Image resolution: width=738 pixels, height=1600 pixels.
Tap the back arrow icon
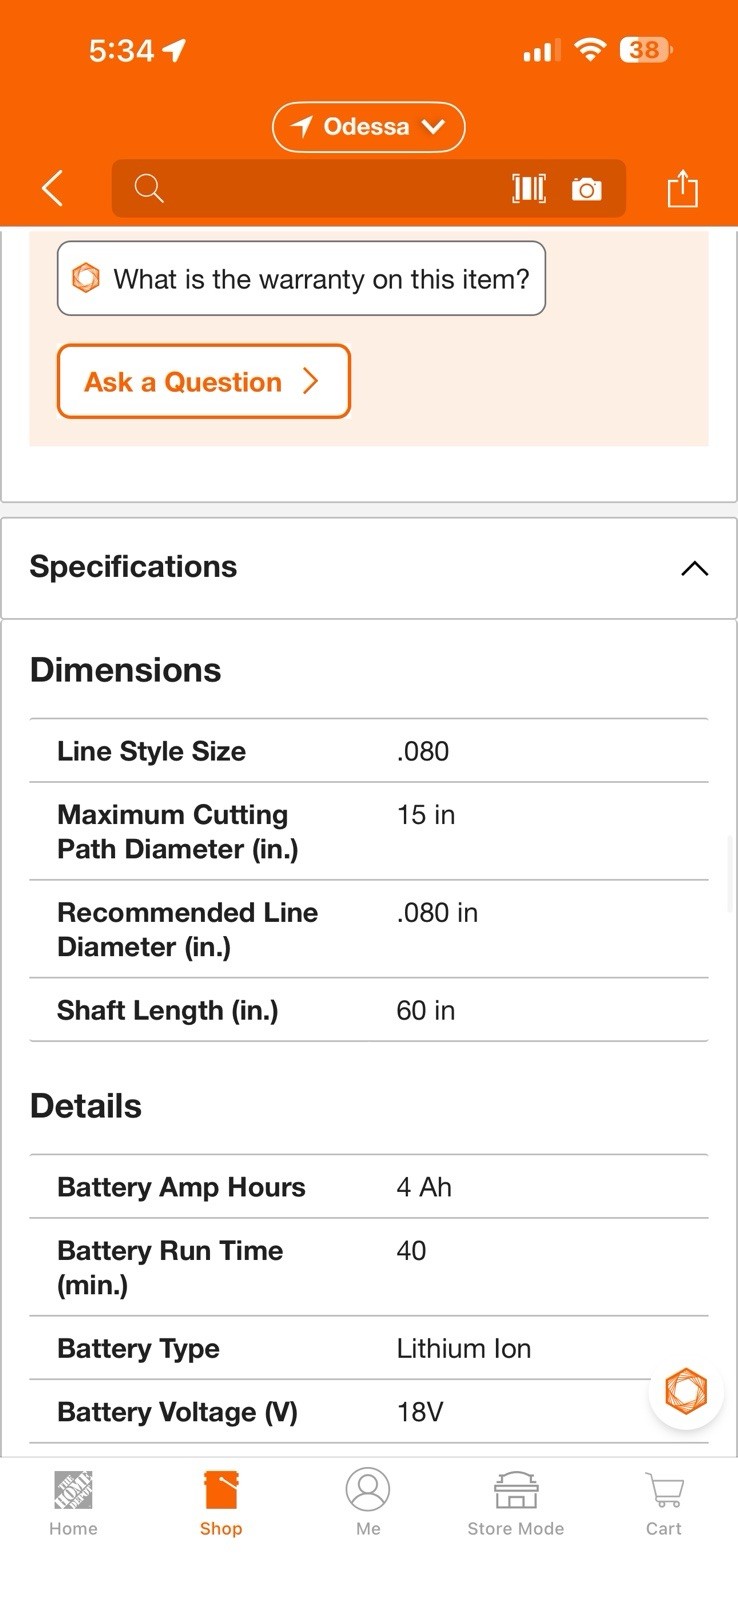(x=53, y=188)
